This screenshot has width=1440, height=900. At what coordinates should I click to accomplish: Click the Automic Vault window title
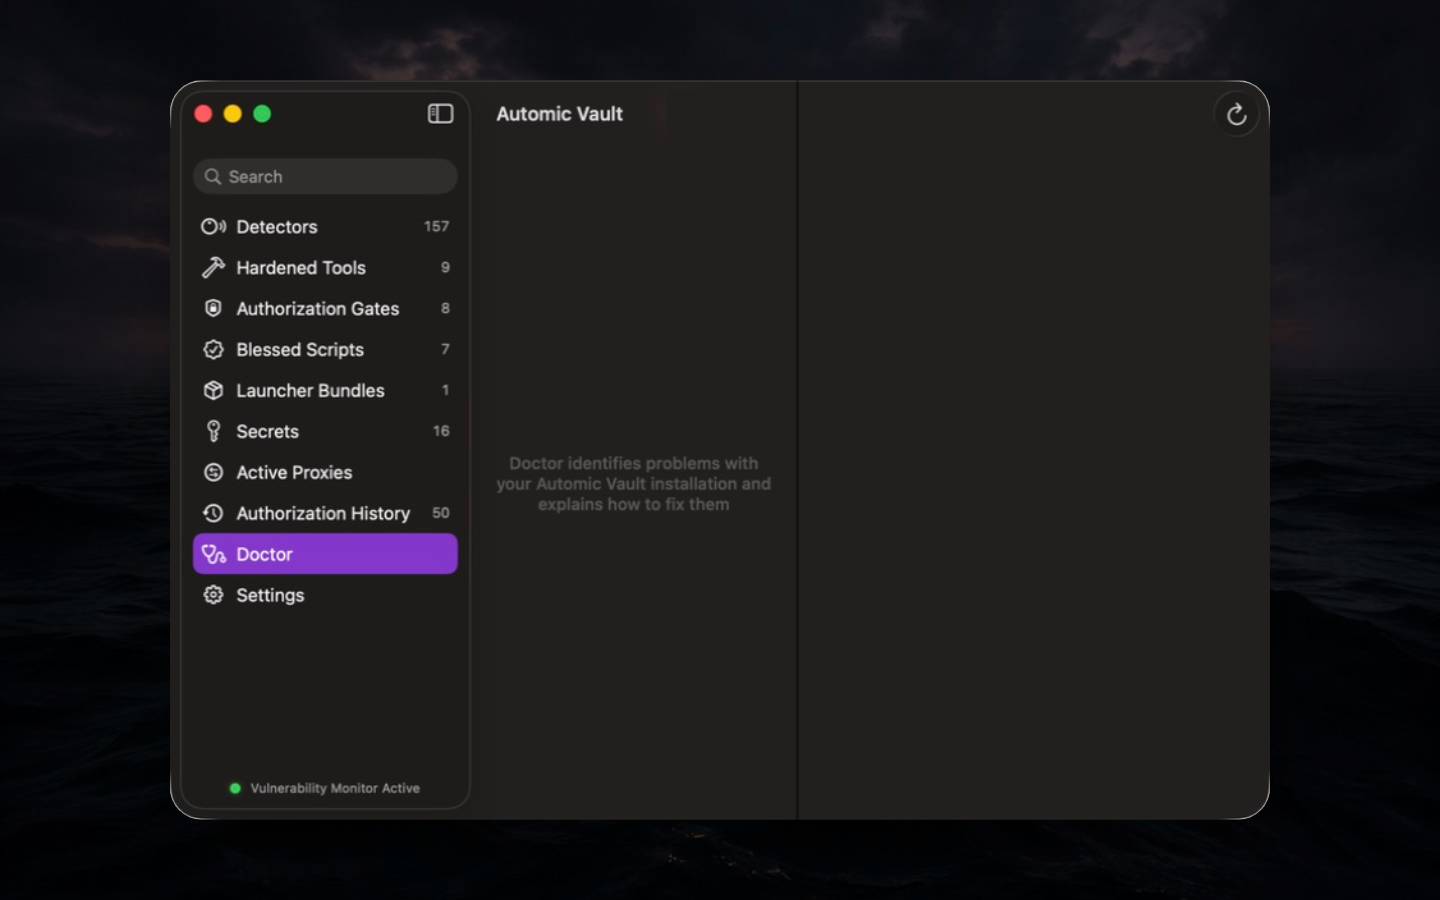560,114
